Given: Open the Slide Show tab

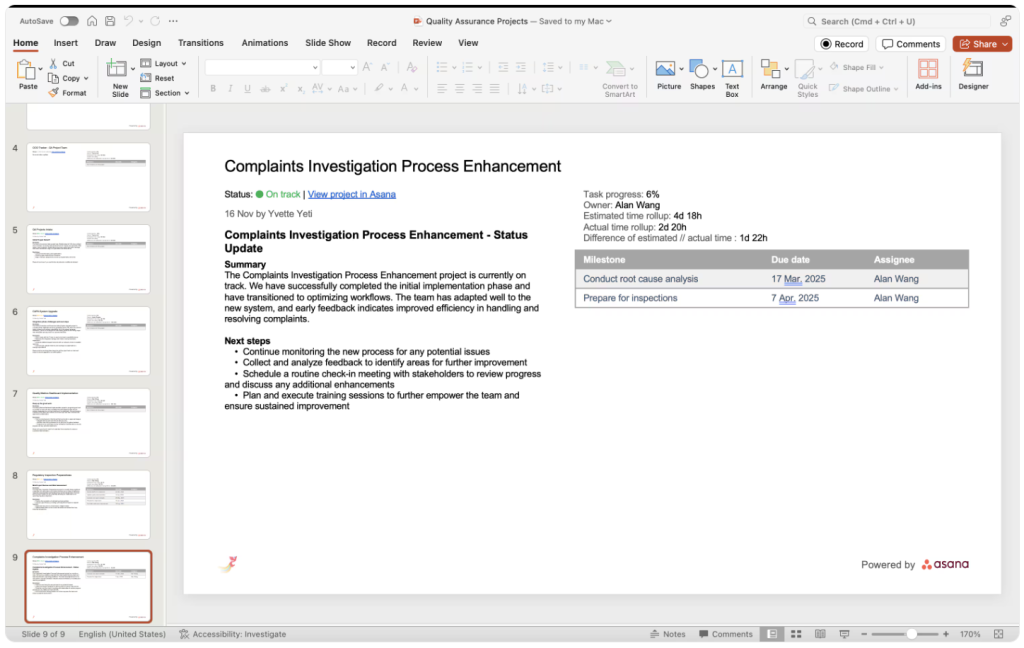Looking at the screenshot, I should coord(328,42).
